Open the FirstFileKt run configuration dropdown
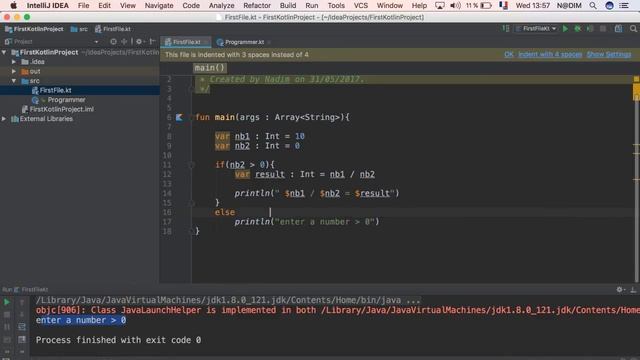 pyautogui.click(x=536, y=29)
